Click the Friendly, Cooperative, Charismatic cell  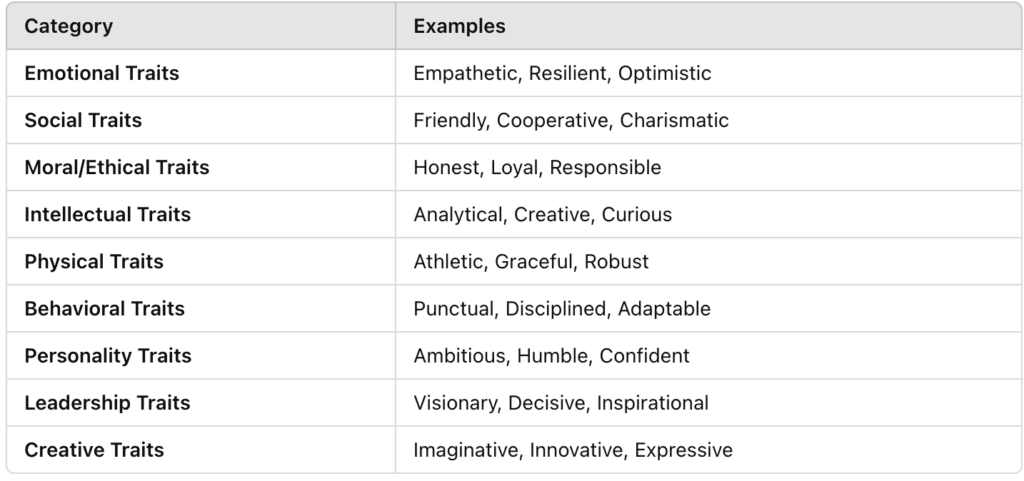571,120
